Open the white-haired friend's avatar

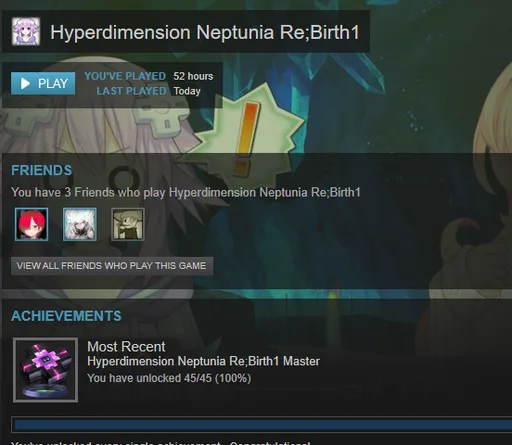pyautogui.click(x=80, y=224)
